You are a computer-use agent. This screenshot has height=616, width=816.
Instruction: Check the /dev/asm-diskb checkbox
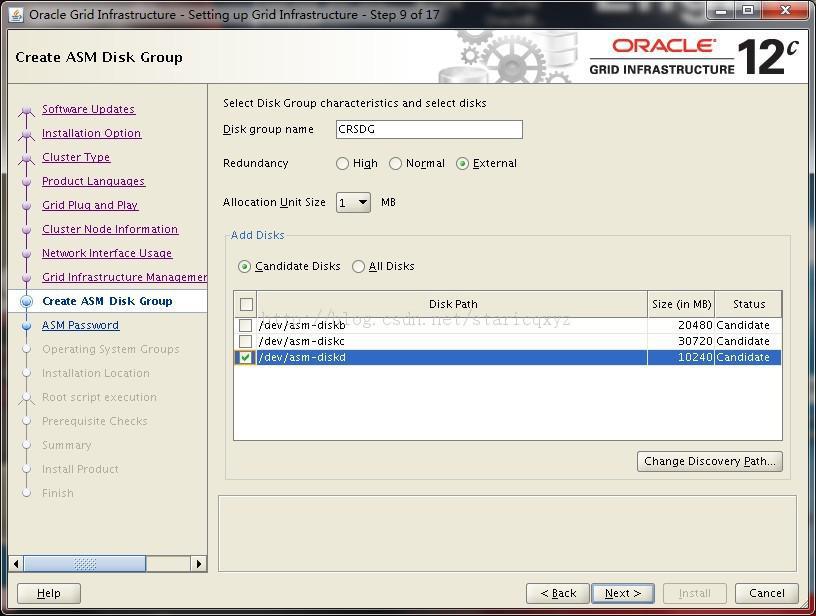click(x=245, y=325)
